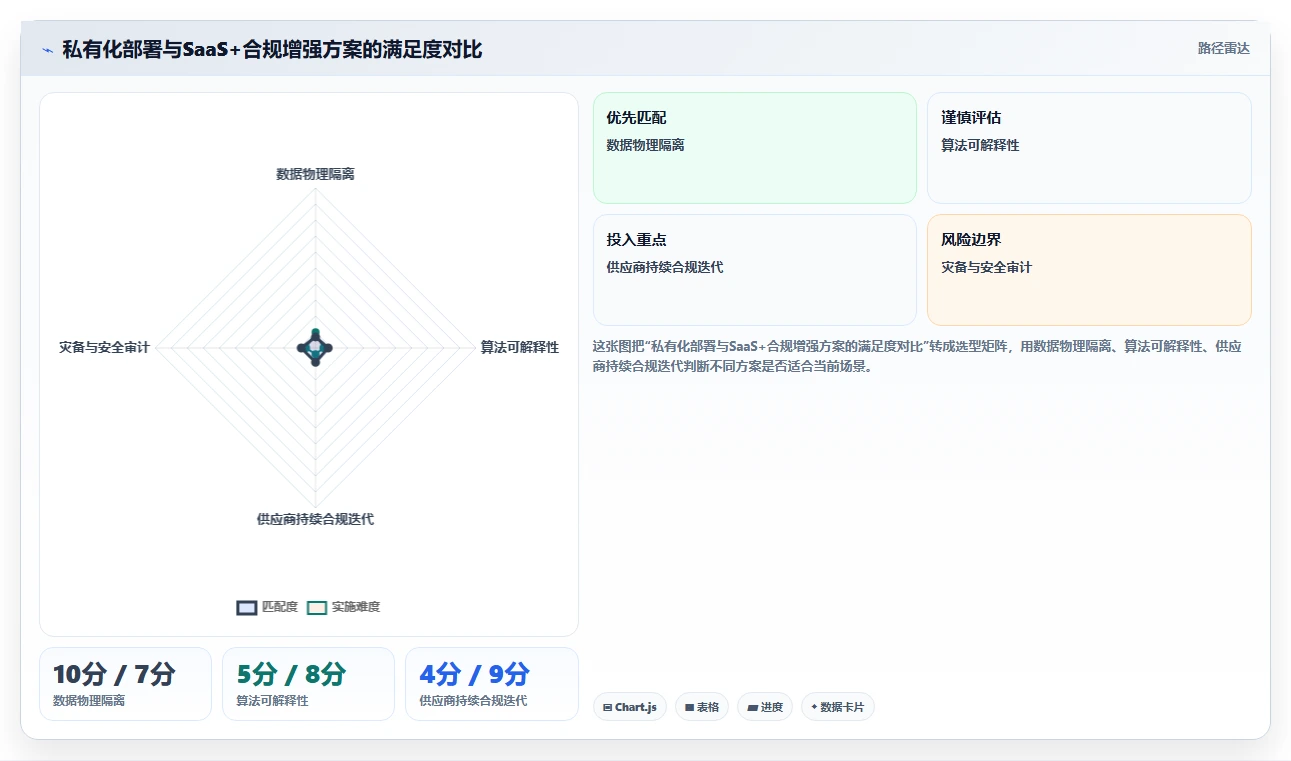Click 灾备与安全审计 text in 风险边界 card
This screenshot has height=761, width=1291.
(x=986, y=267)
